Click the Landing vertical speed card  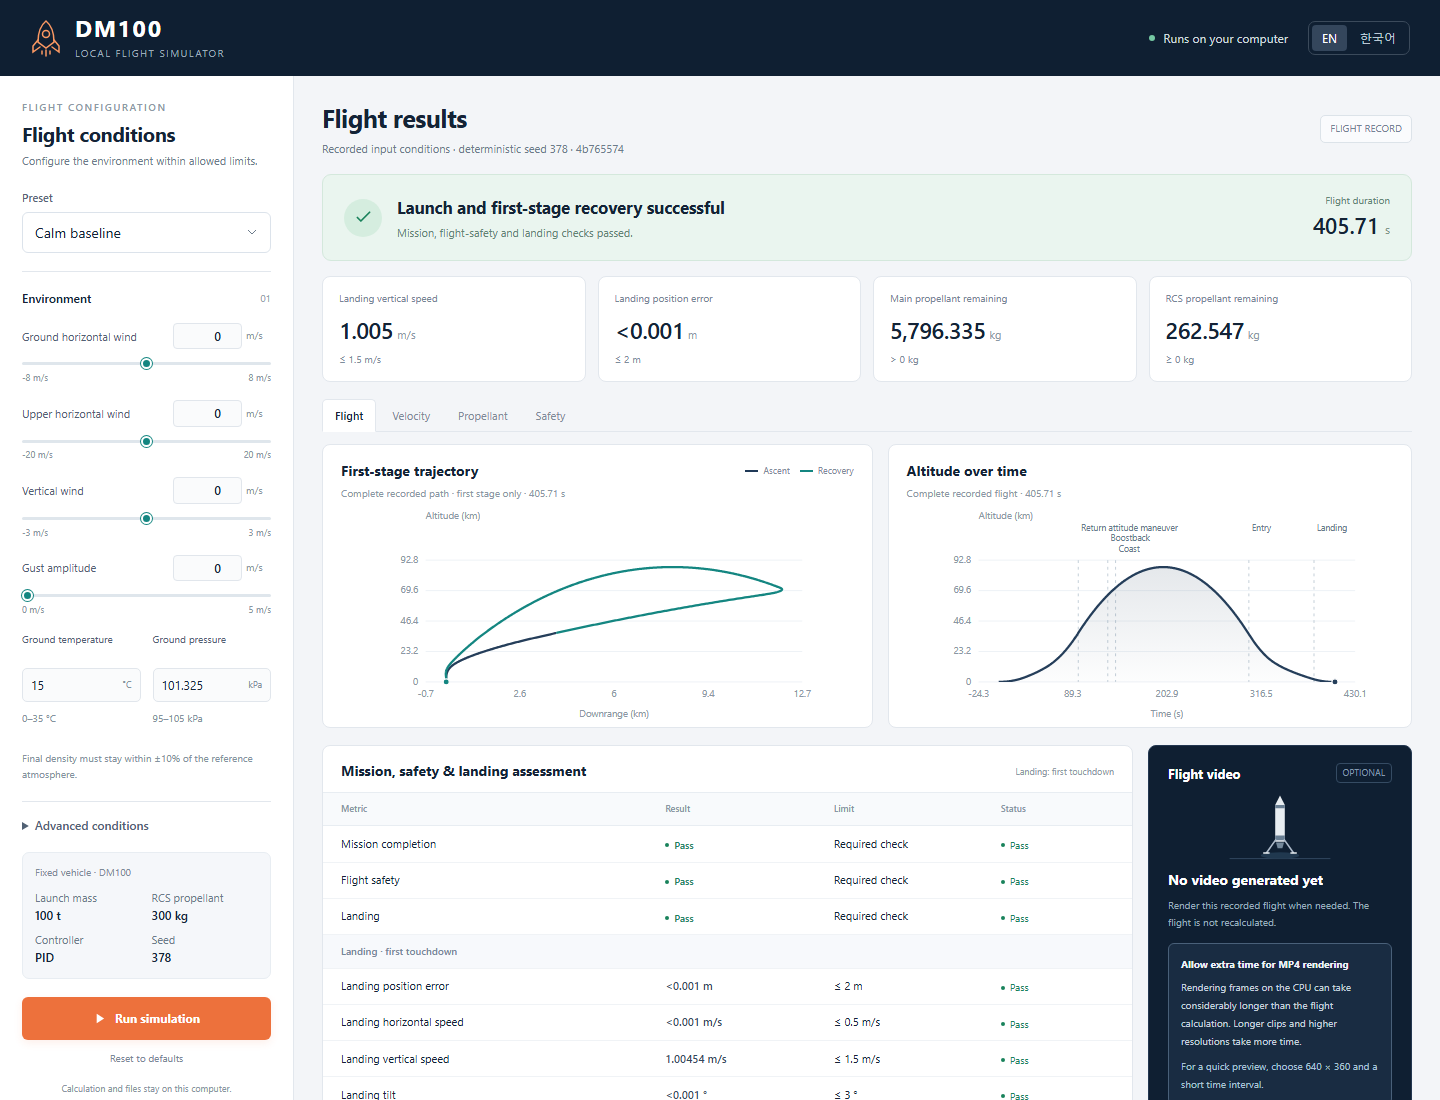pyautogui.click(x=454, y=329)
